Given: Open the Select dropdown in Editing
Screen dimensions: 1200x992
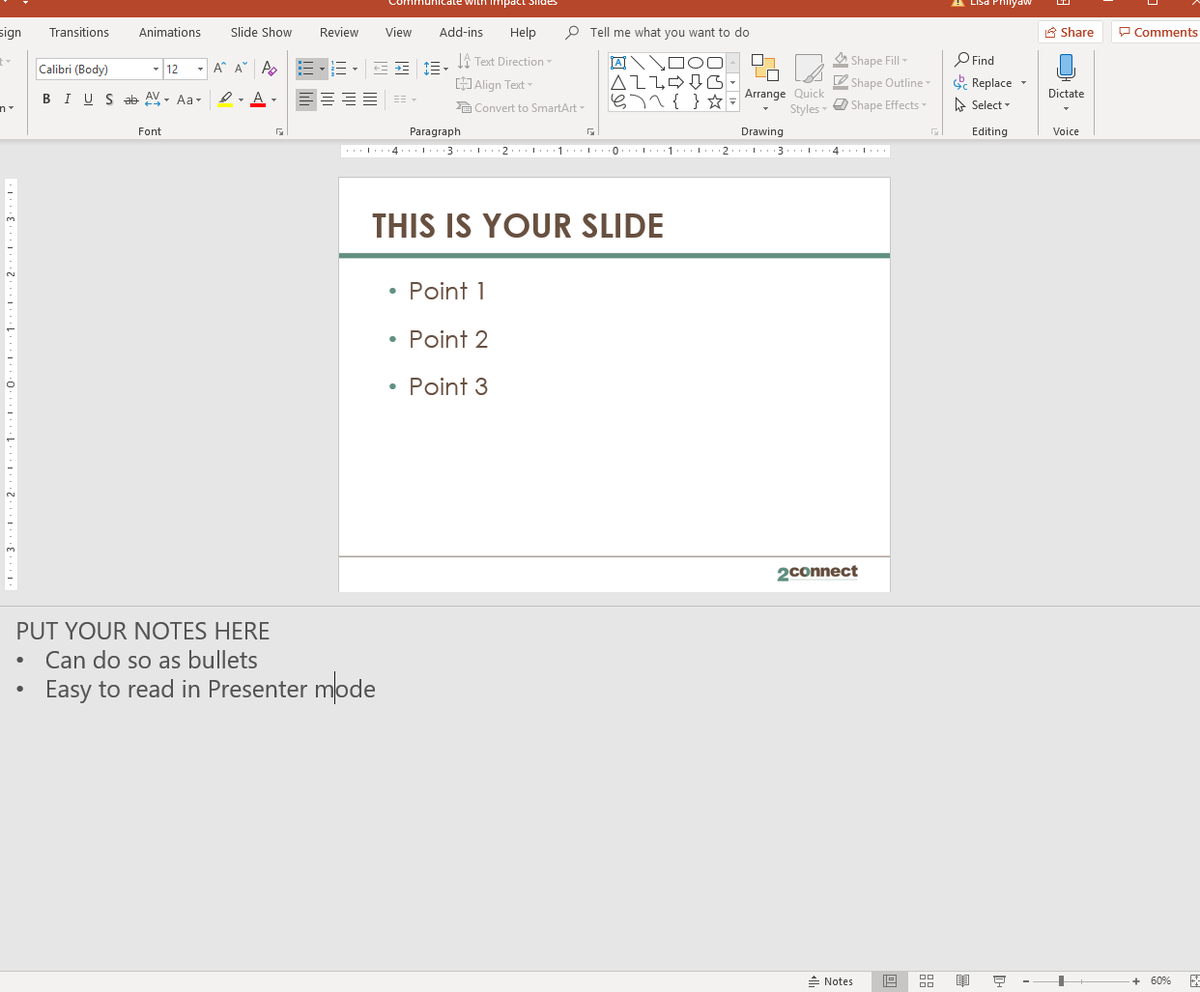Looking at the screenshot, I should [983, 105].
